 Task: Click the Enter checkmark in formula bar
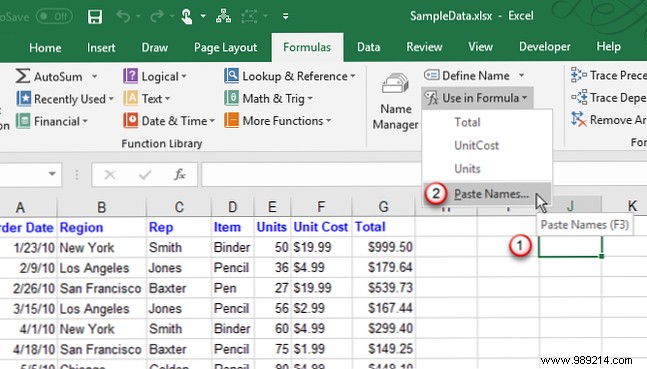[x=145, y=175]
